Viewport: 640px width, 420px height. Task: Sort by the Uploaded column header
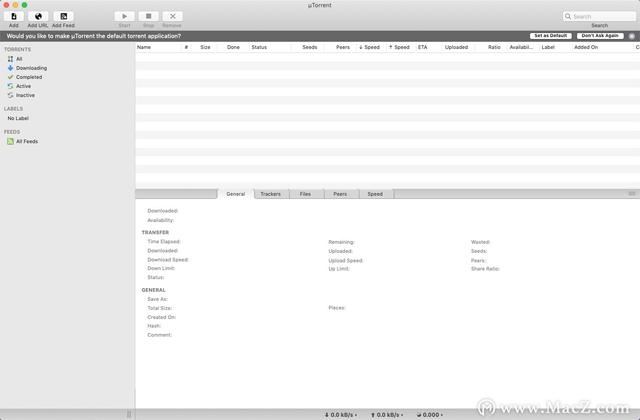pyautogui.click(x=457, y=47)
